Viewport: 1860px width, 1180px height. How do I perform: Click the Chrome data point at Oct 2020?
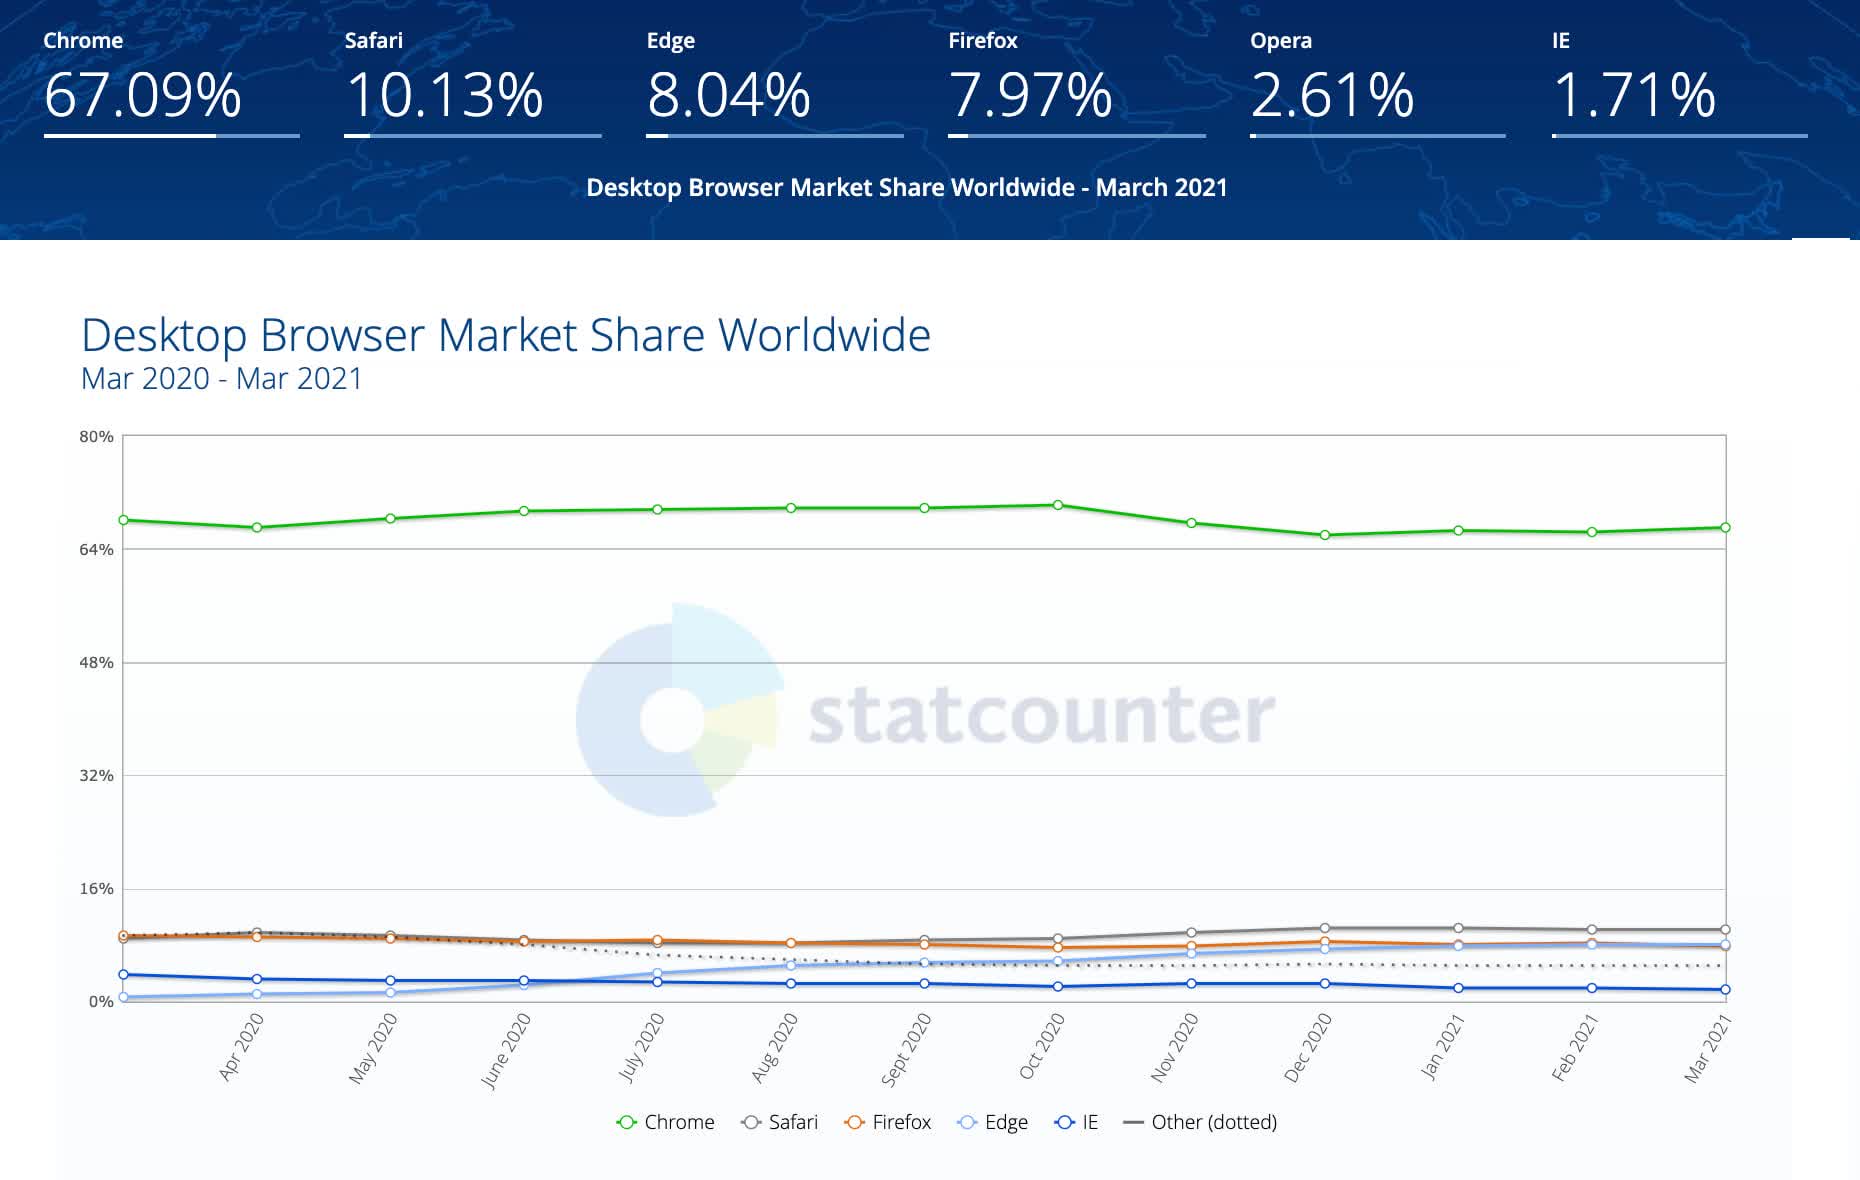tap(1058, 506)
